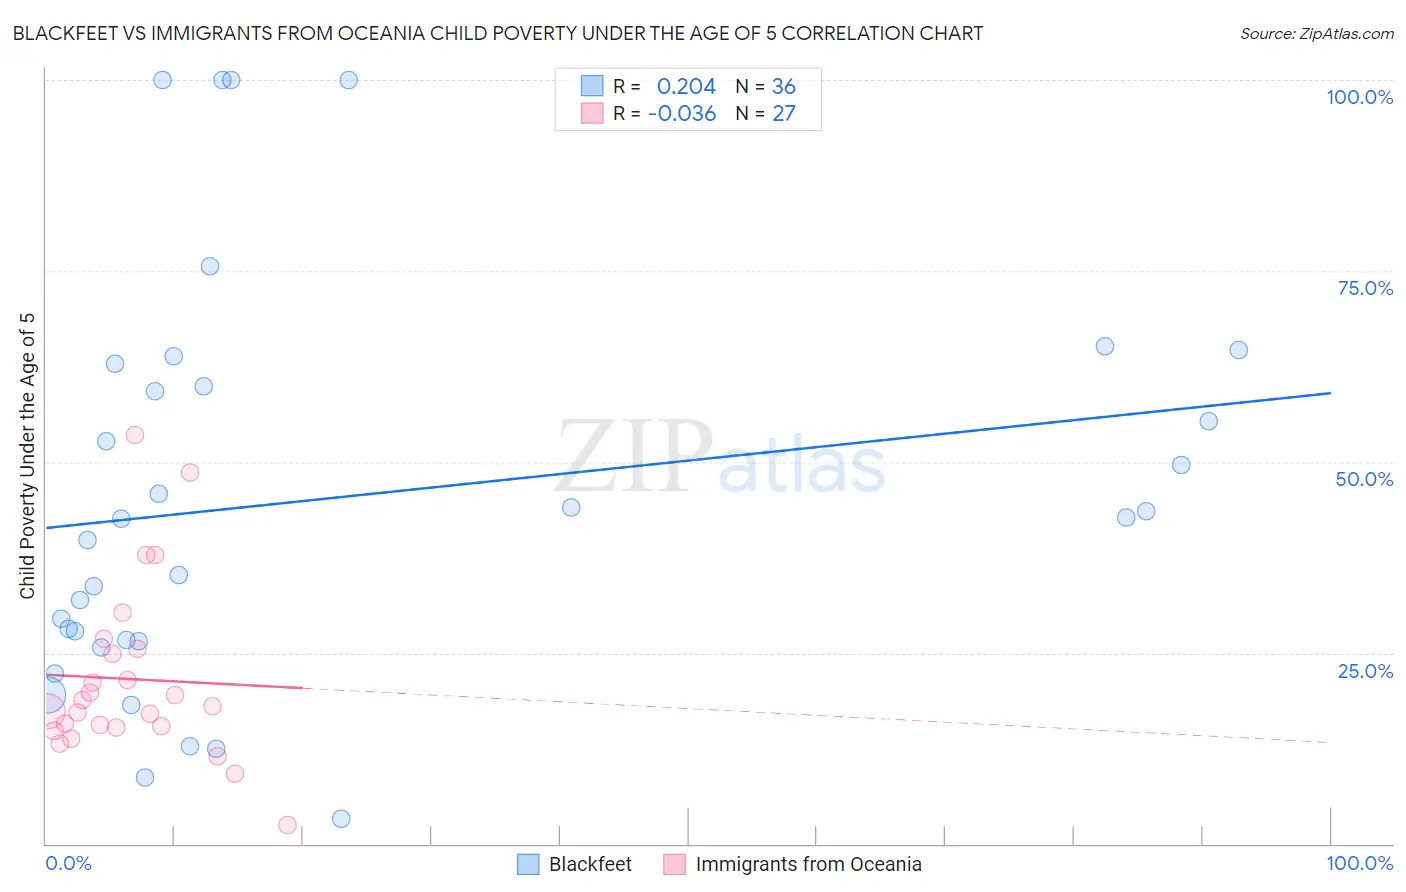Viewport: 1406px width, 892px height.
Task: Click the Immigrants from Oceania legend swatch
Action: click(x=675, y=864)
